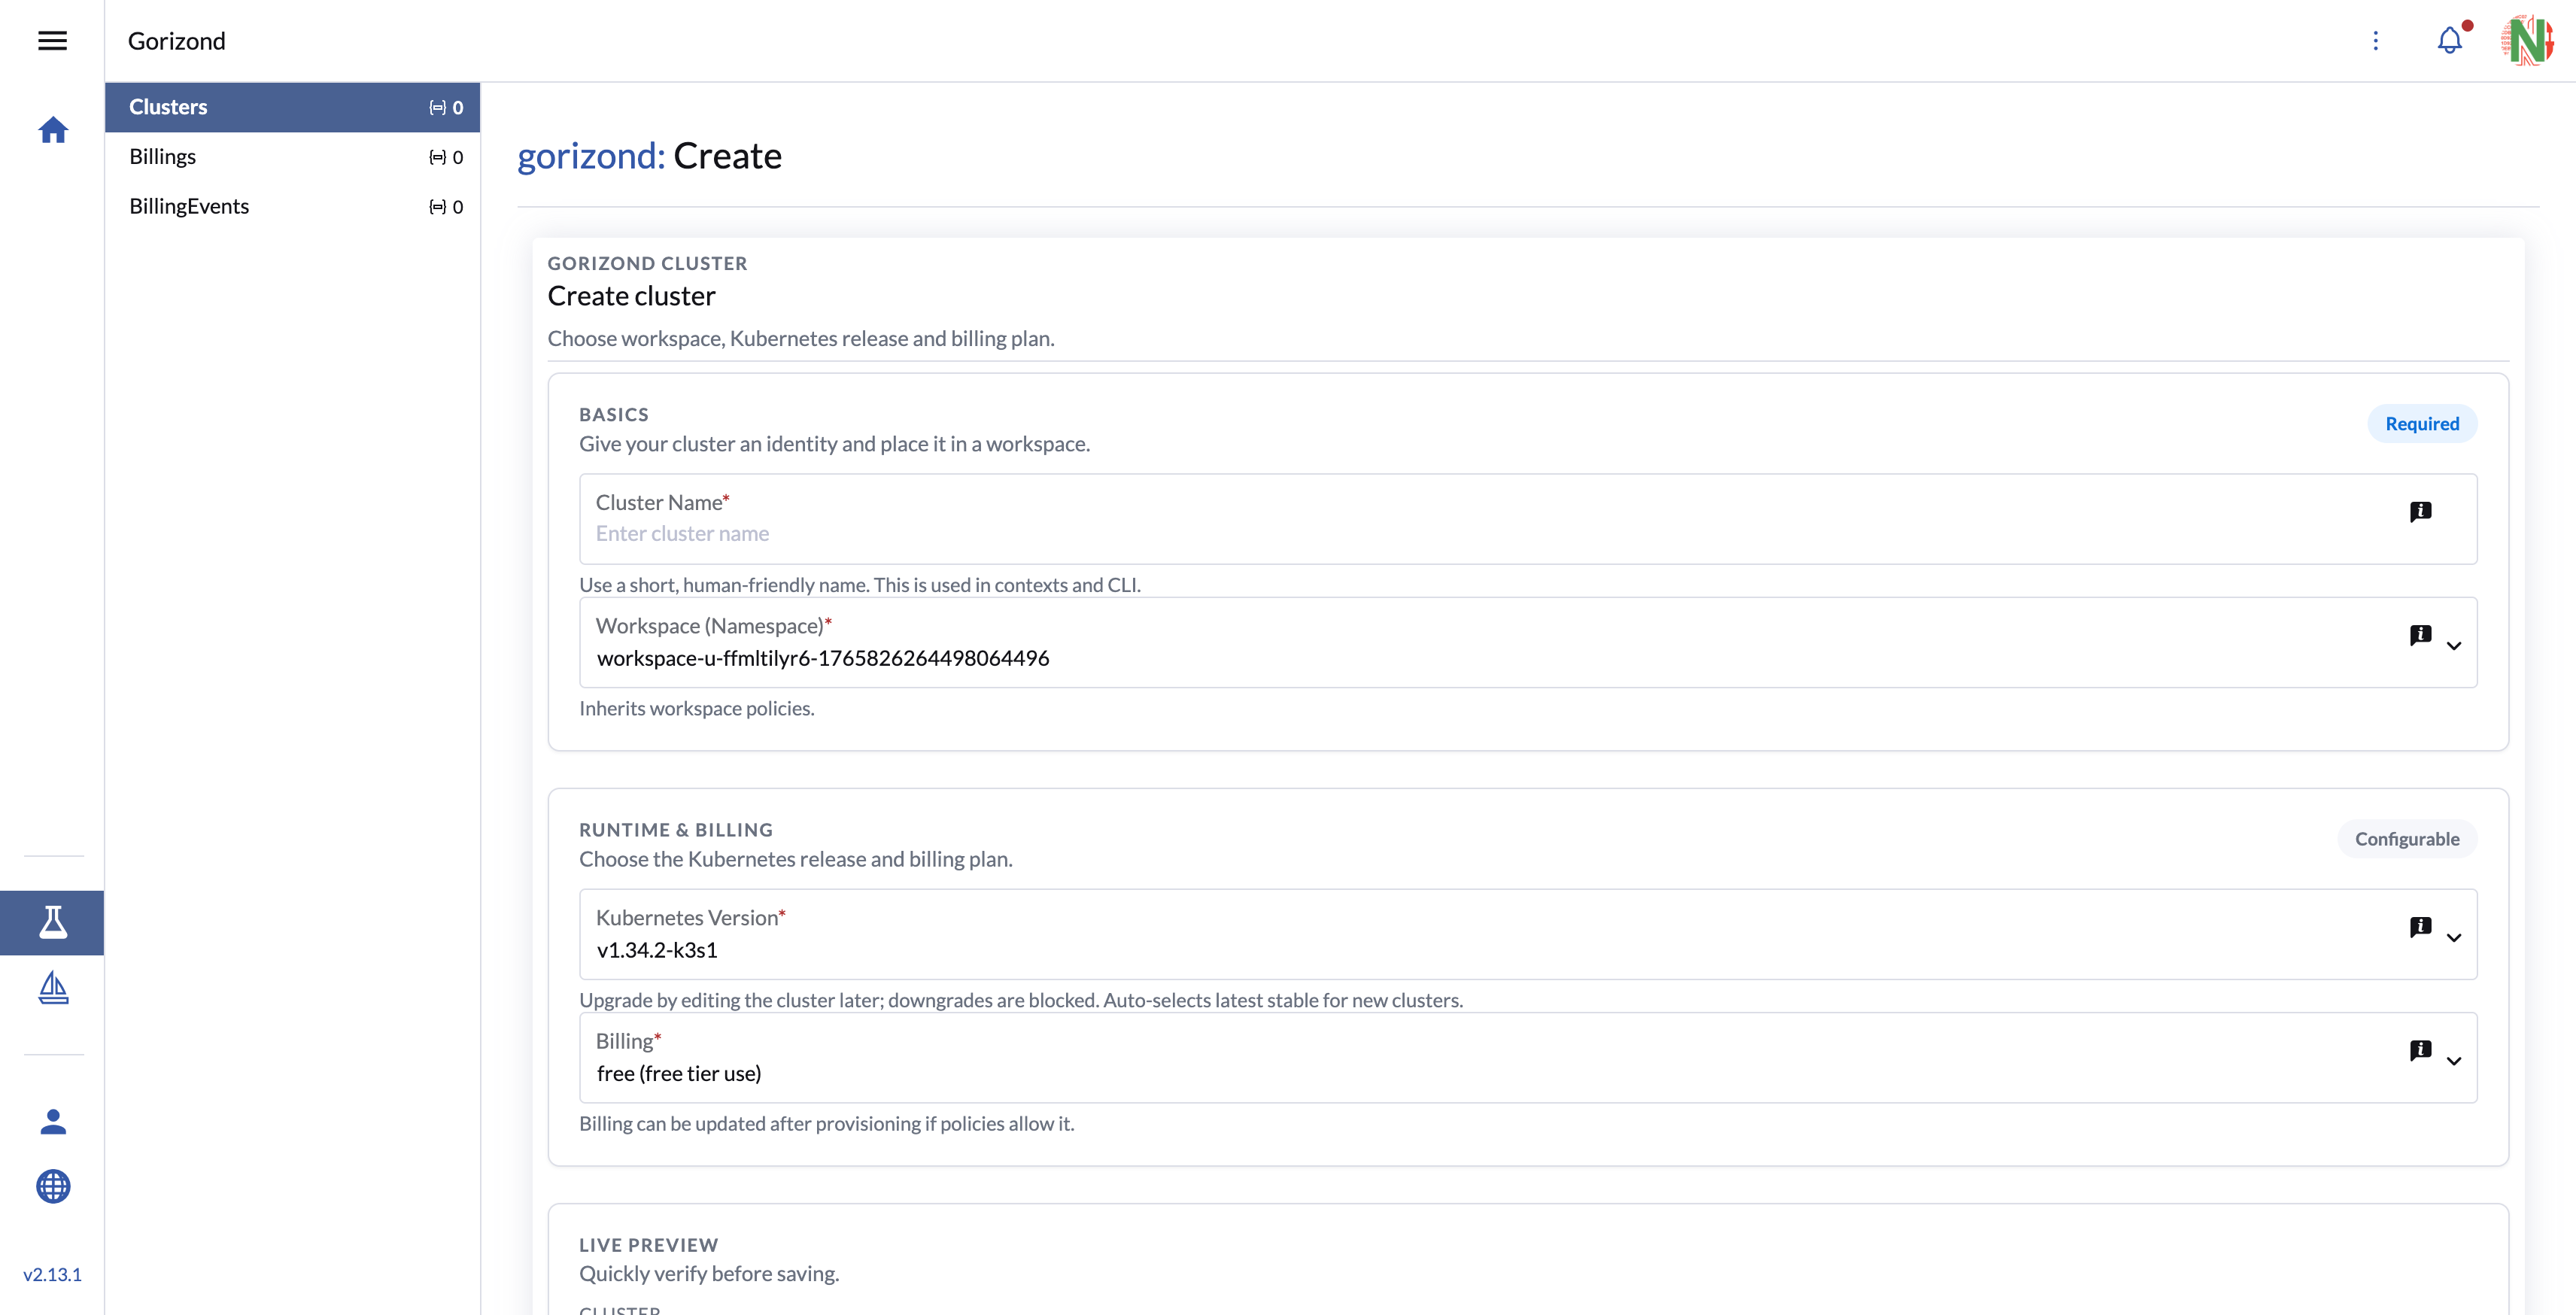The width and height of the screenshot is (2576, 1315).
Task: Click the user profile icon in the sidebar
Action: pyautogui.click(x=52, y=1121)
